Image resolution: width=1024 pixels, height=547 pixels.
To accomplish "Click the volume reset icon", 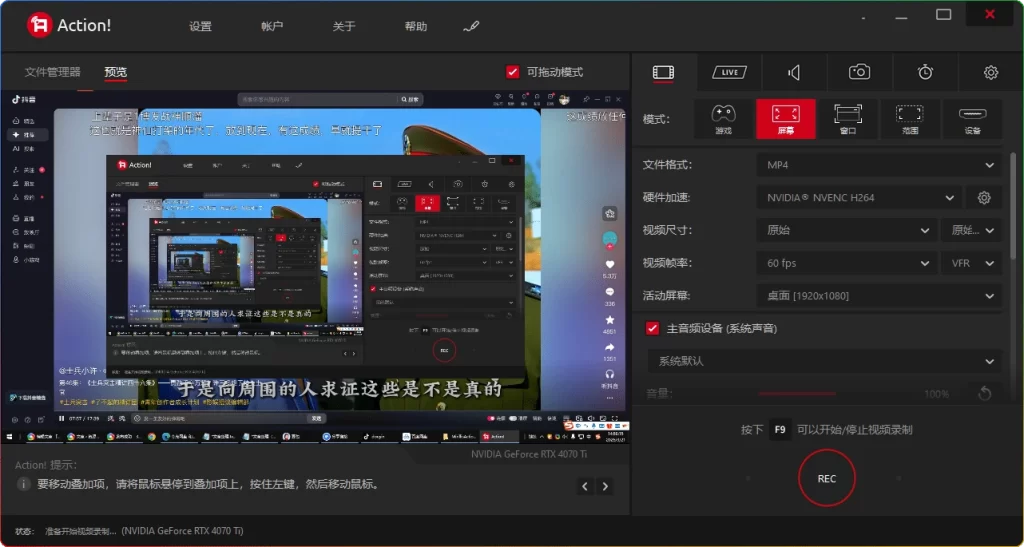I will 984,393.
